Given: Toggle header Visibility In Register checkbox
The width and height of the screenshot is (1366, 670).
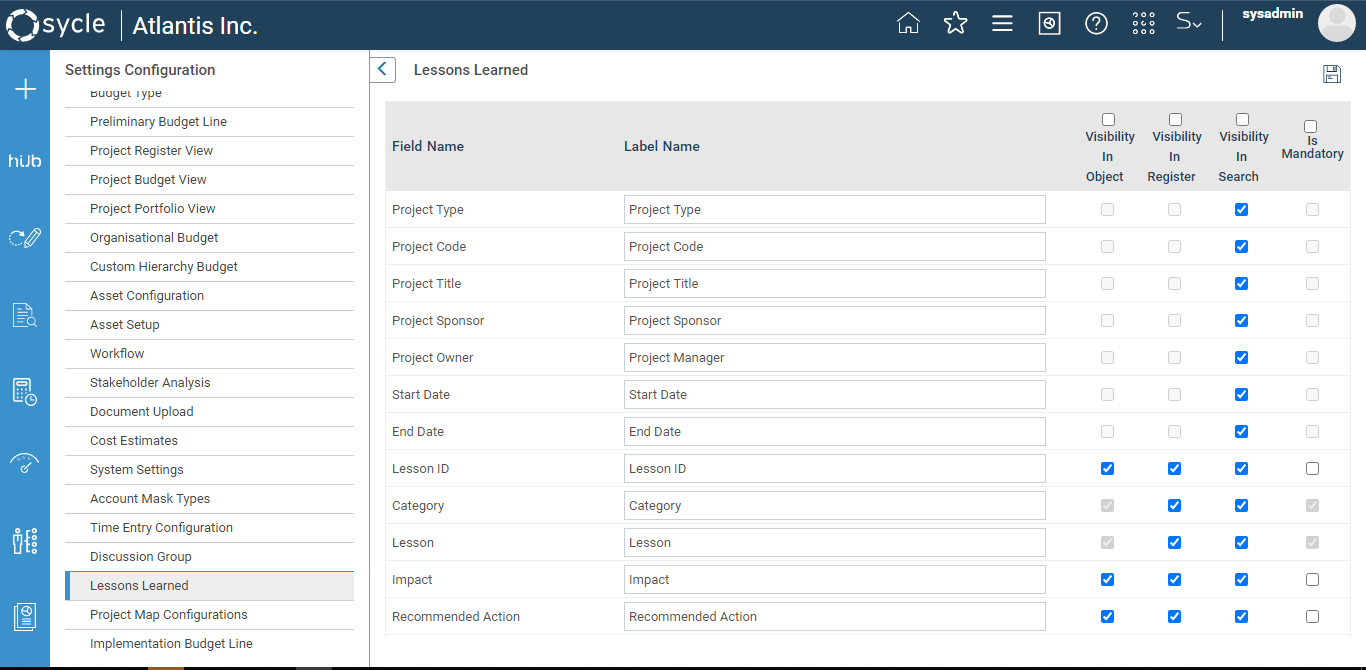Looking at the screenshot, I should coord(1175,119).
